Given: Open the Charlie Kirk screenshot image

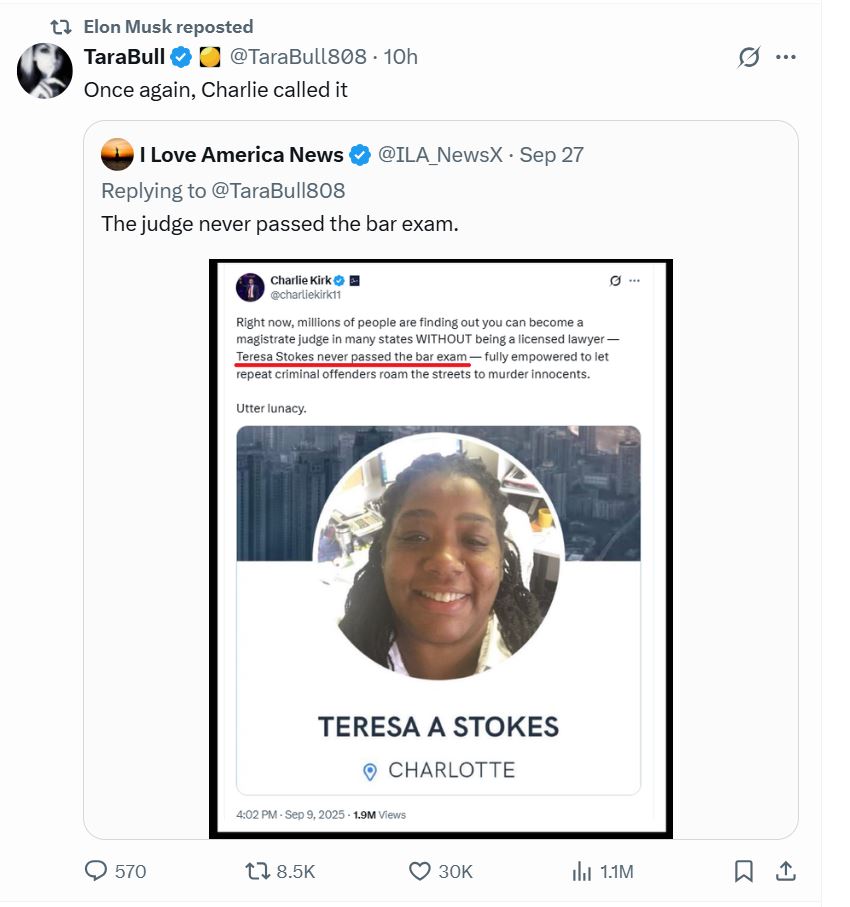Looking at the screenshot, I should click(441, 548).
